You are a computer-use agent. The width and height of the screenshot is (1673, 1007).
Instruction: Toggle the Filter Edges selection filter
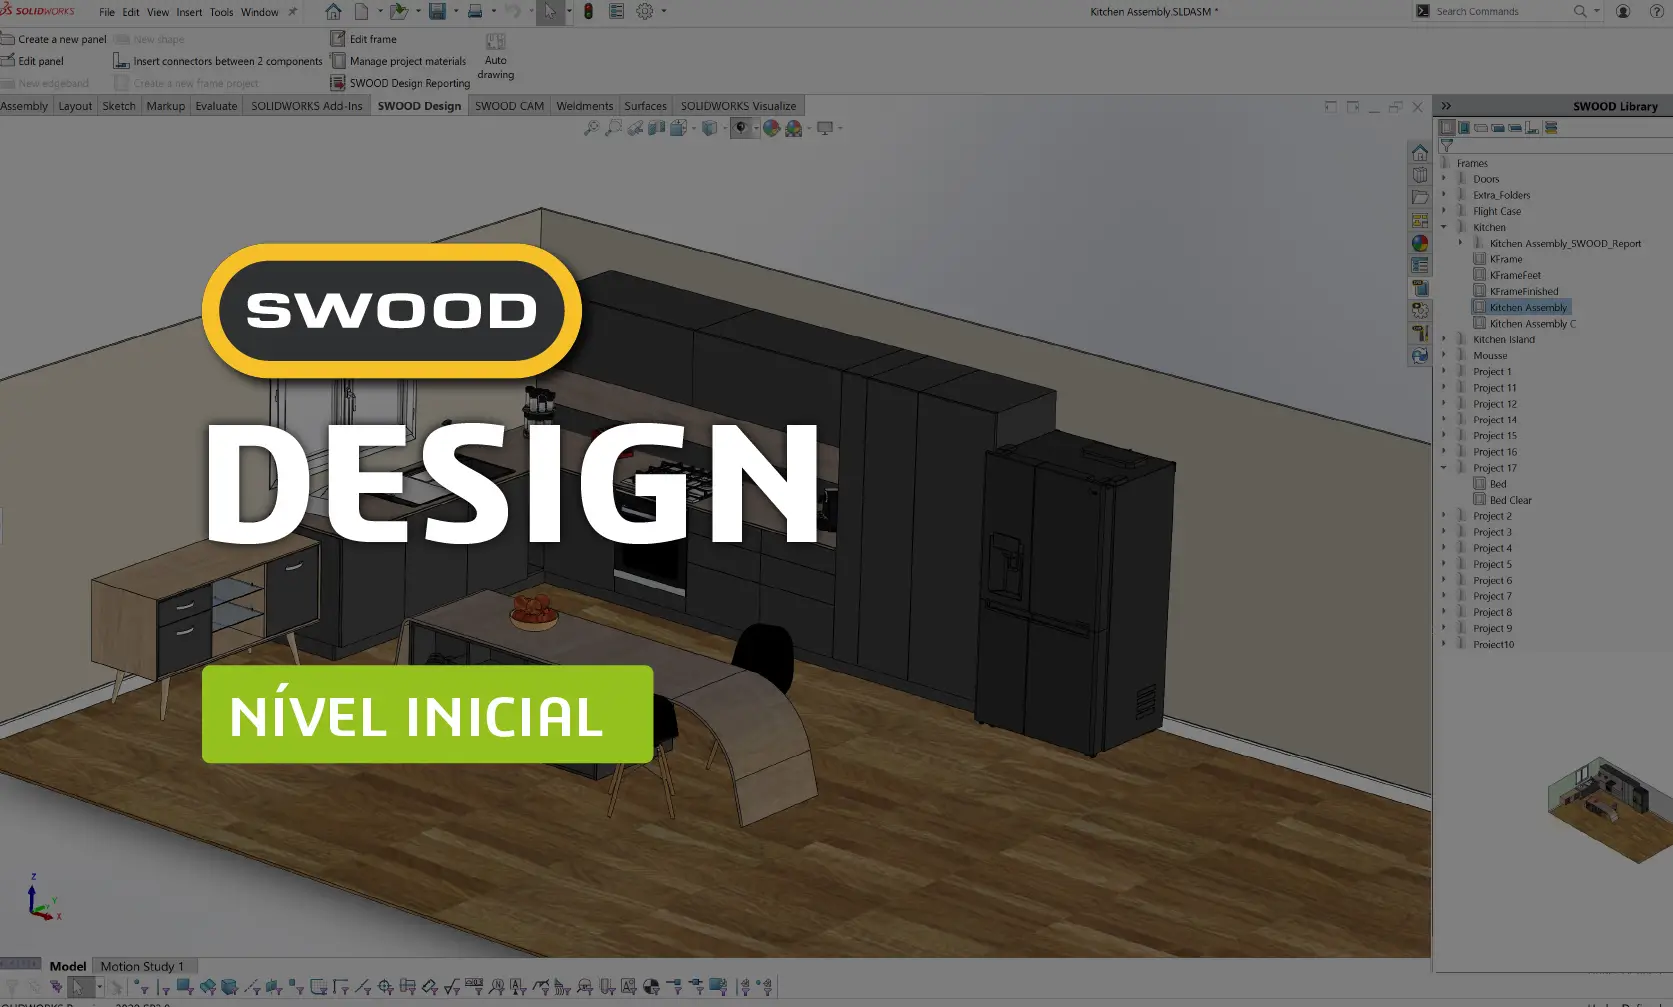pos(163,987)
